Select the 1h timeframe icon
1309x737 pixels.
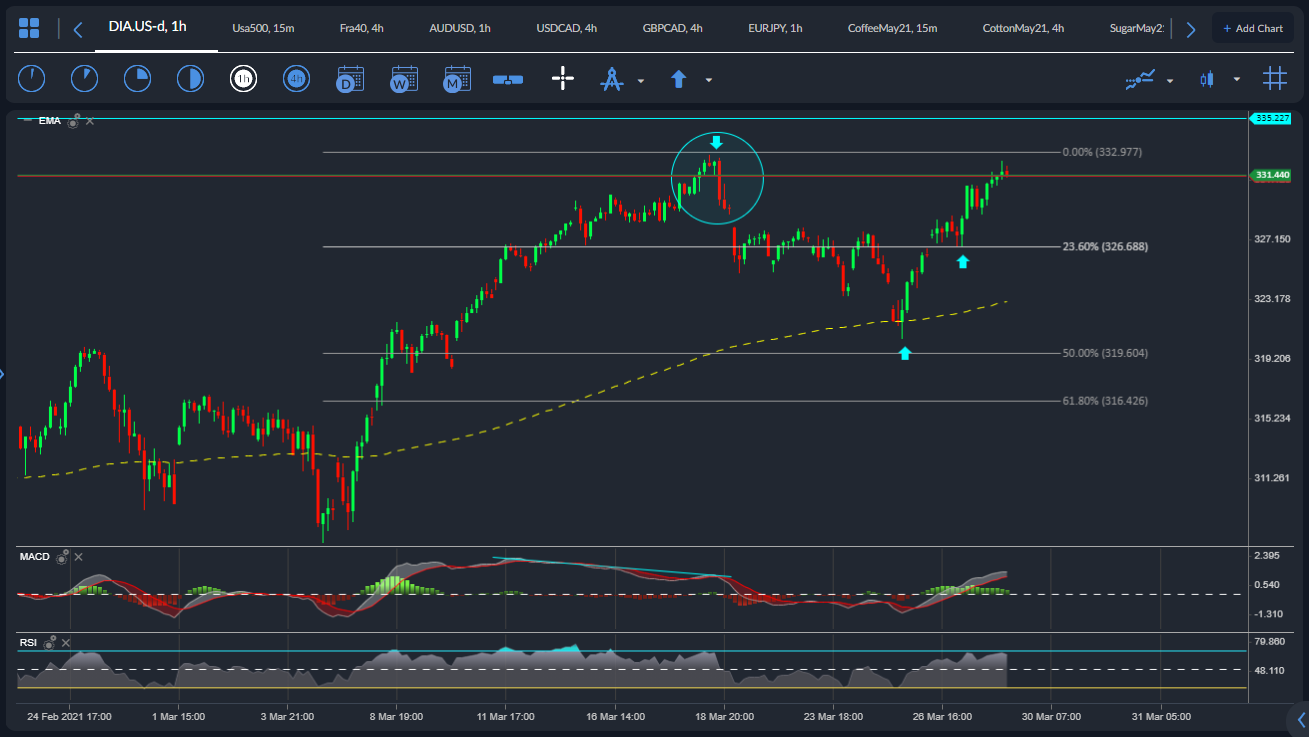click(x=243, y=78)
